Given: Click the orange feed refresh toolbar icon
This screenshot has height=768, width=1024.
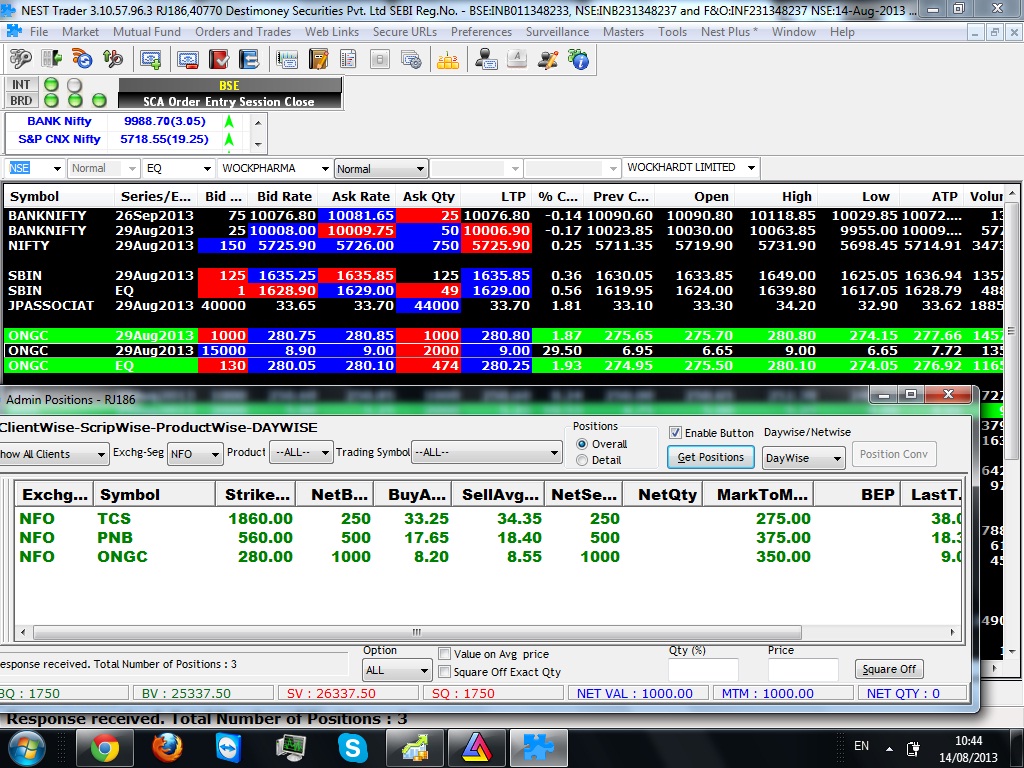Looking at the screenshot, I should pyautogui.click(x=82, y=60).
